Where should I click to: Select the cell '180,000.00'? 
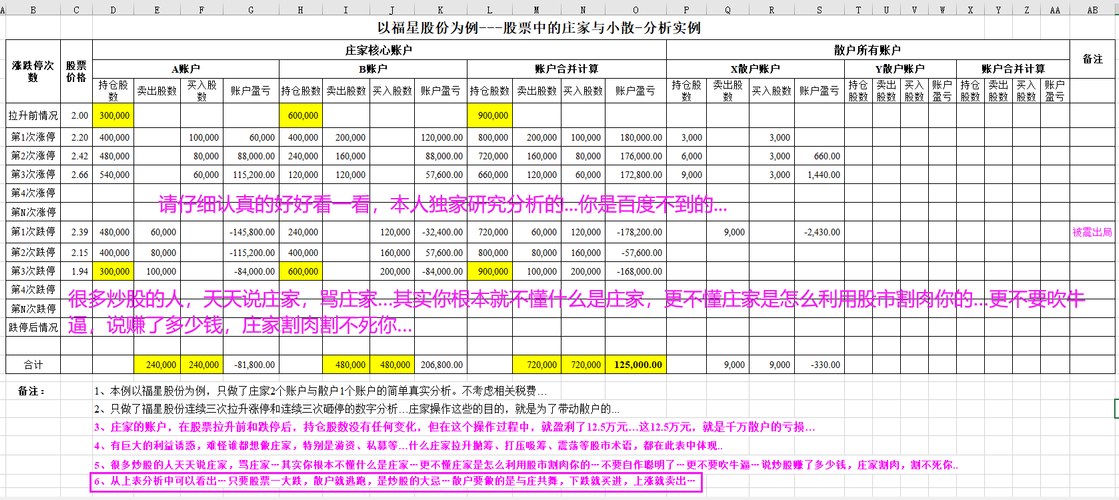[x=635, y=137]
